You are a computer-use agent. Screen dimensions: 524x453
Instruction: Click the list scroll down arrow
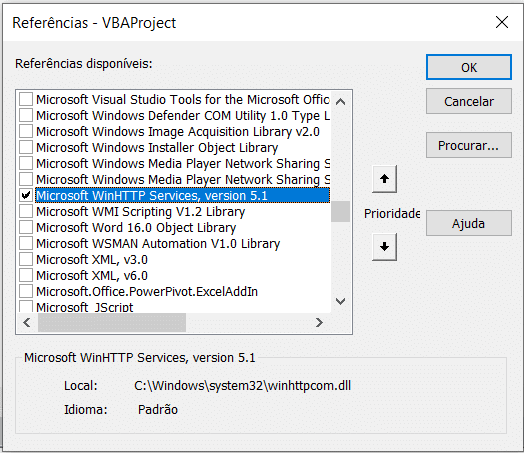[x=340, y=301]
